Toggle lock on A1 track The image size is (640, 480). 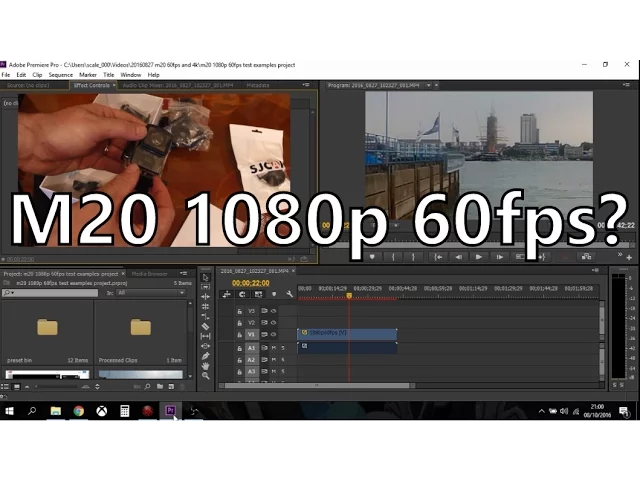tap(240, 349)
